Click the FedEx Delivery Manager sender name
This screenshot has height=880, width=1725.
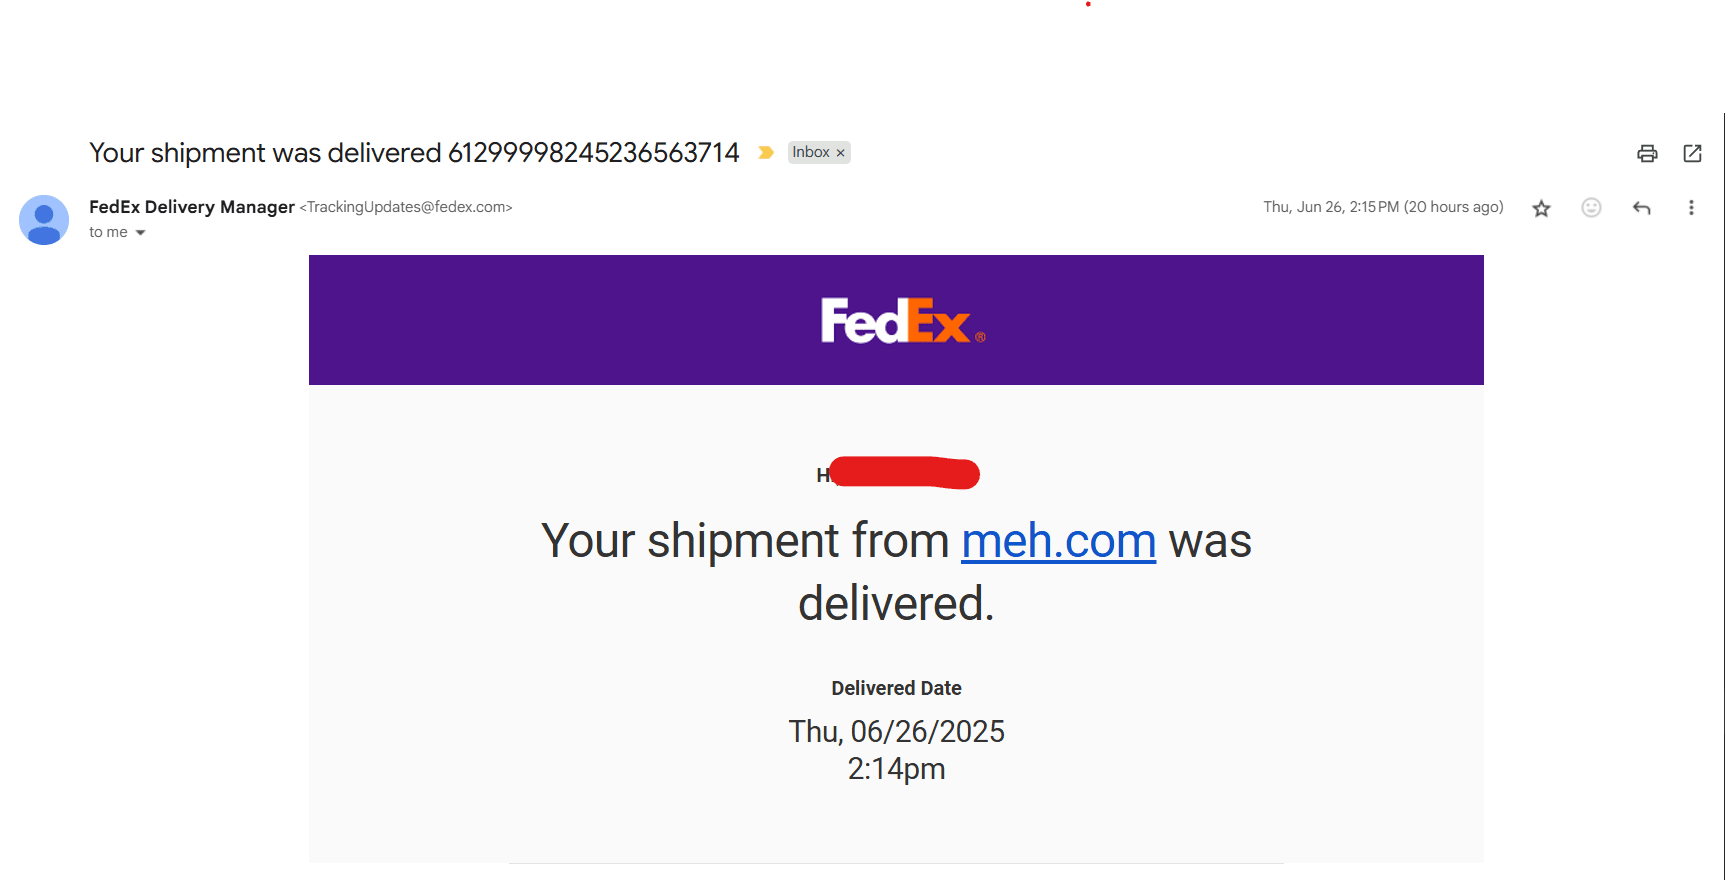point(192,207)
